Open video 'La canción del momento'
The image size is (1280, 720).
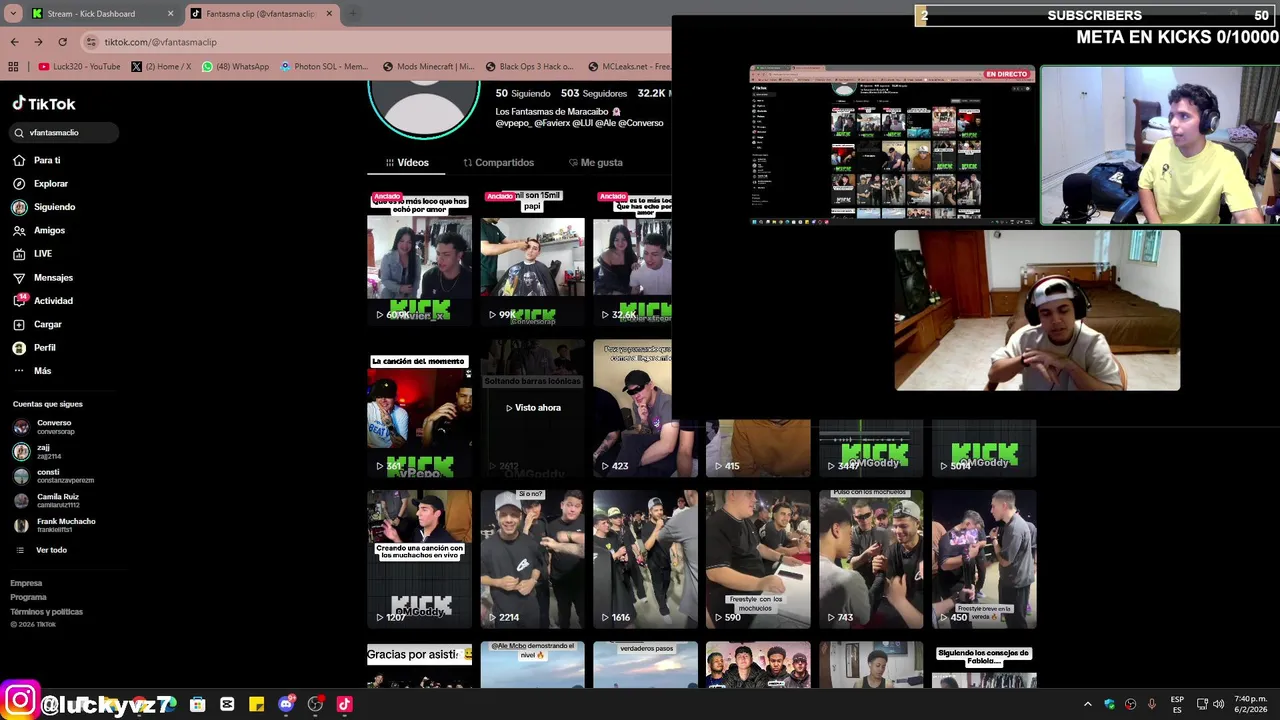point(419,410)
